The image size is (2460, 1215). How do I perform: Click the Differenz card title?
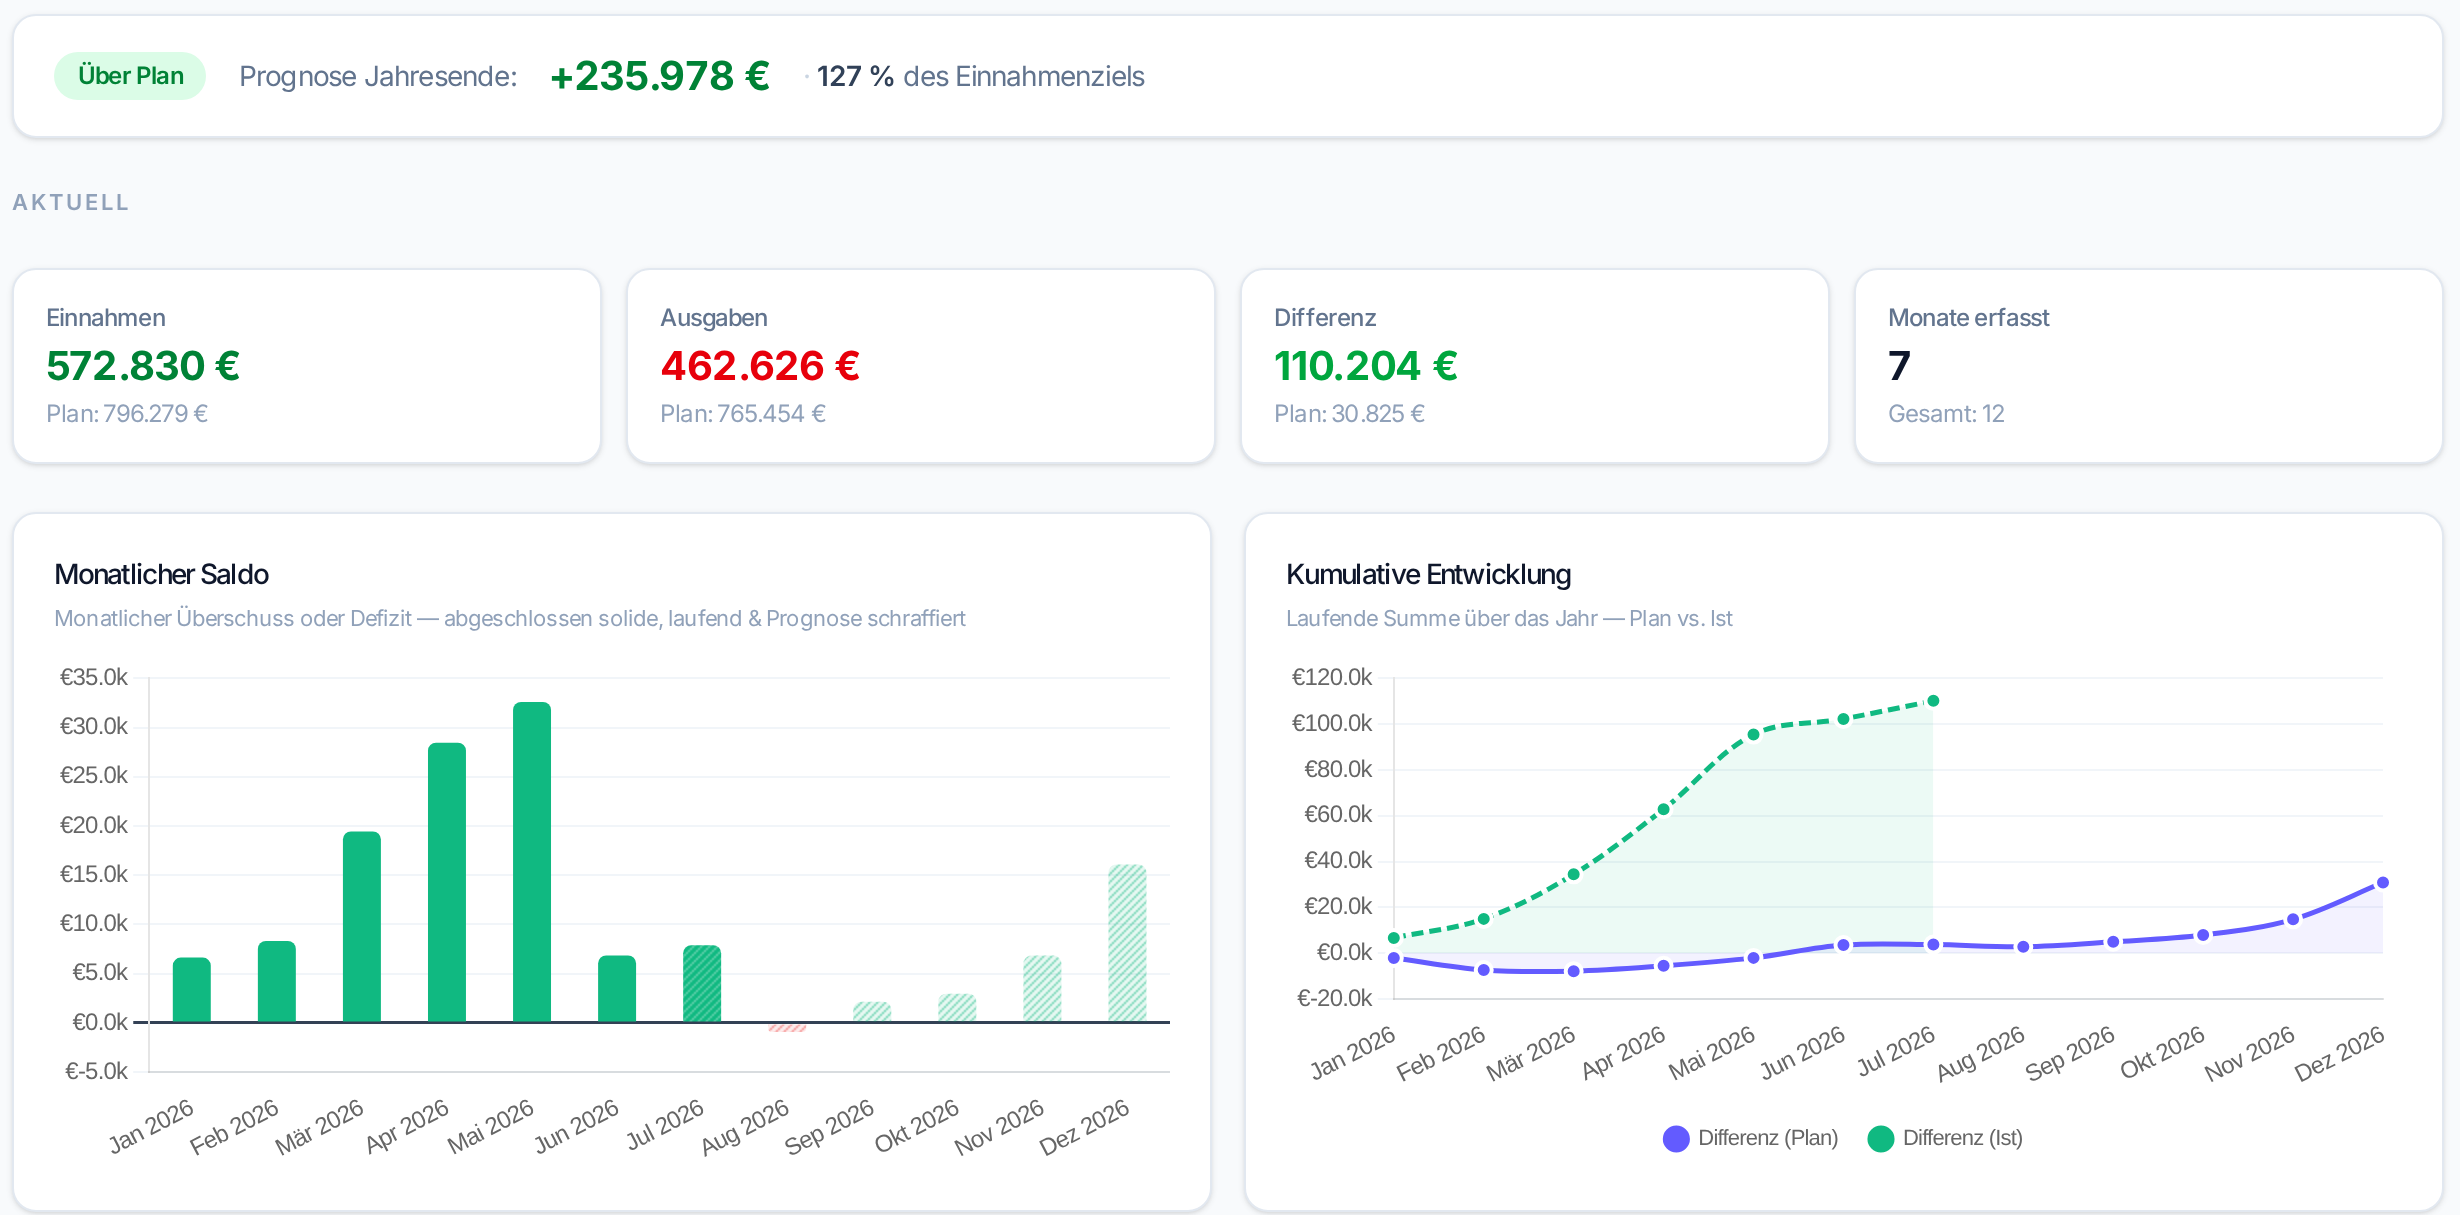point(1325,317)
